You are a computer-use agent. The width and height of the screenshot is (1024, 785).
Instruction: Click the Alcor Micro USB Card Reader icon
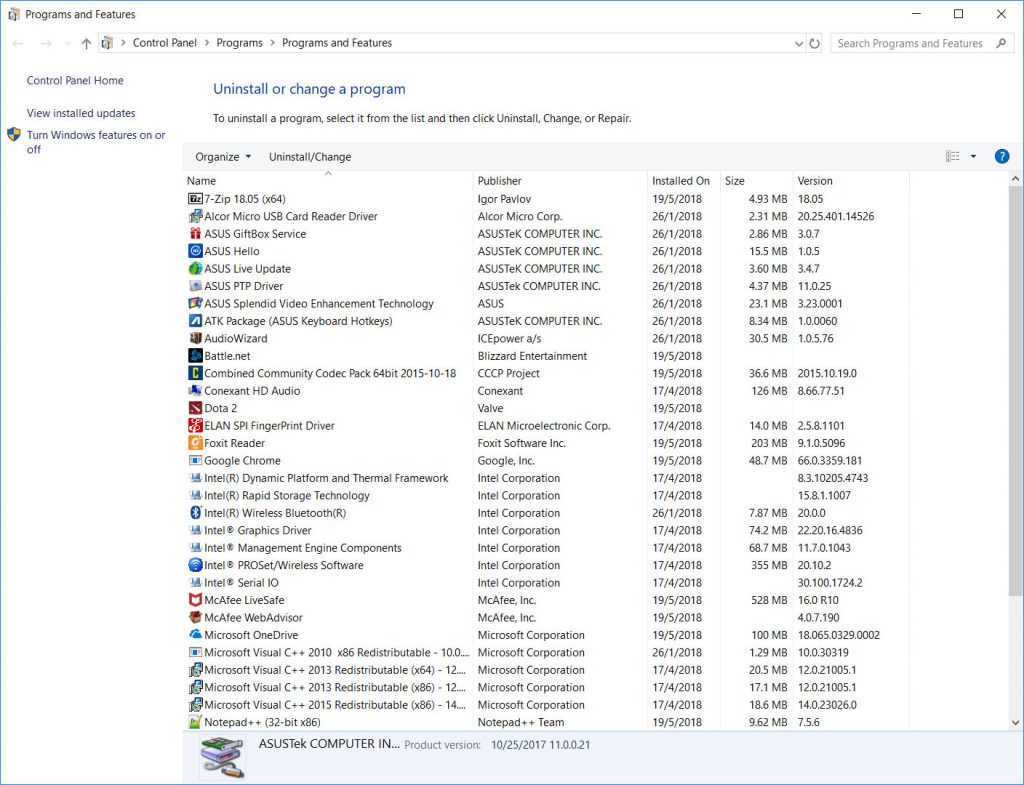click(195, 216)
